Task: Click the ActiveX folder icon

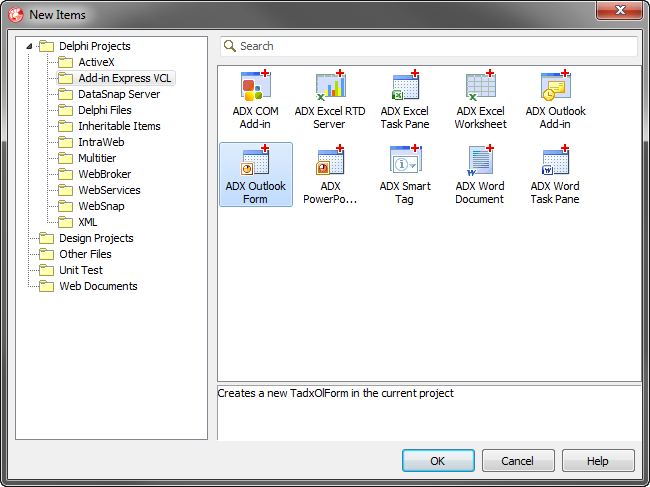Action: pos(65,62)
